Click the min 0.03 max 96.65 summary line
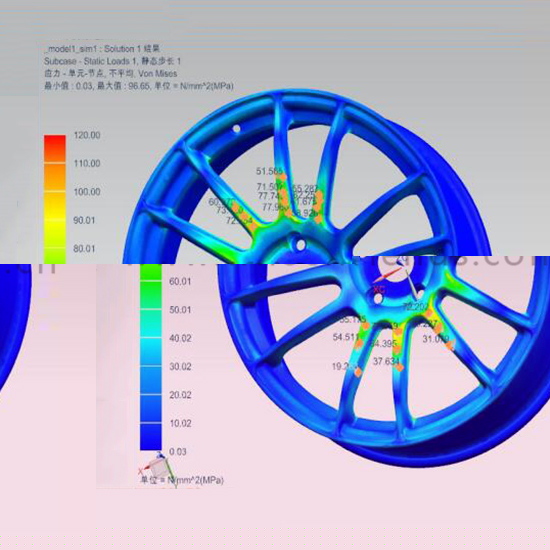550x550 pixels. (x=139, y=86)
